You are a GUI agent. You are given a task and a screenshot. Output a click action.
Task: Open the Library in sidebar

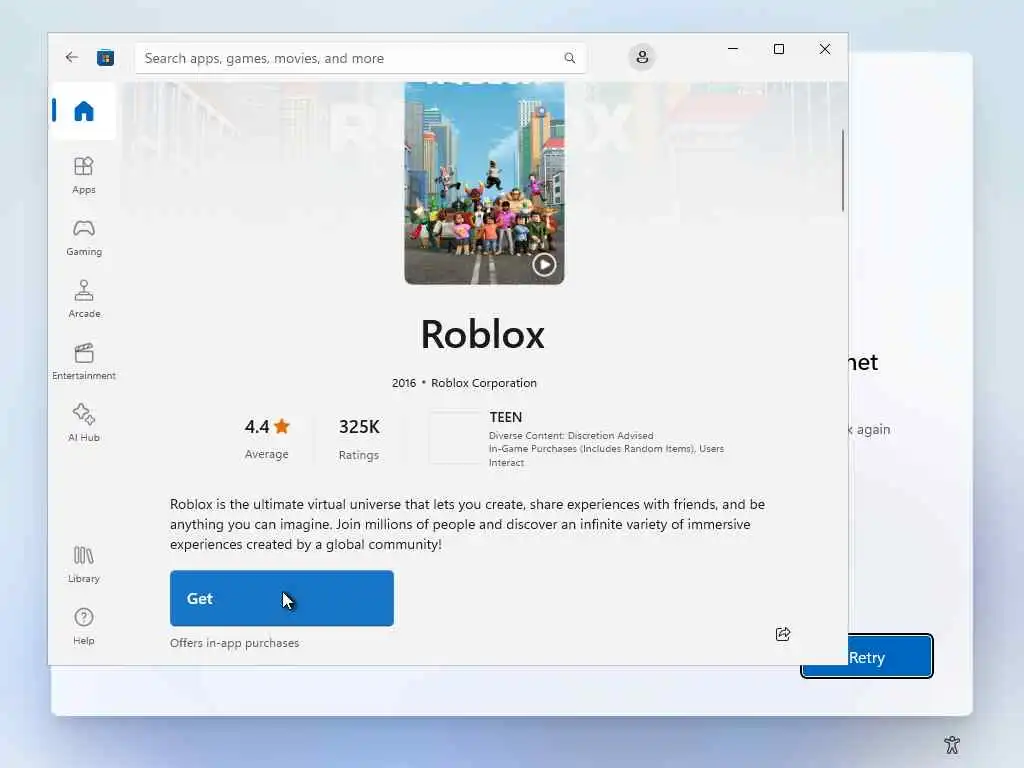tap(84, 565)
